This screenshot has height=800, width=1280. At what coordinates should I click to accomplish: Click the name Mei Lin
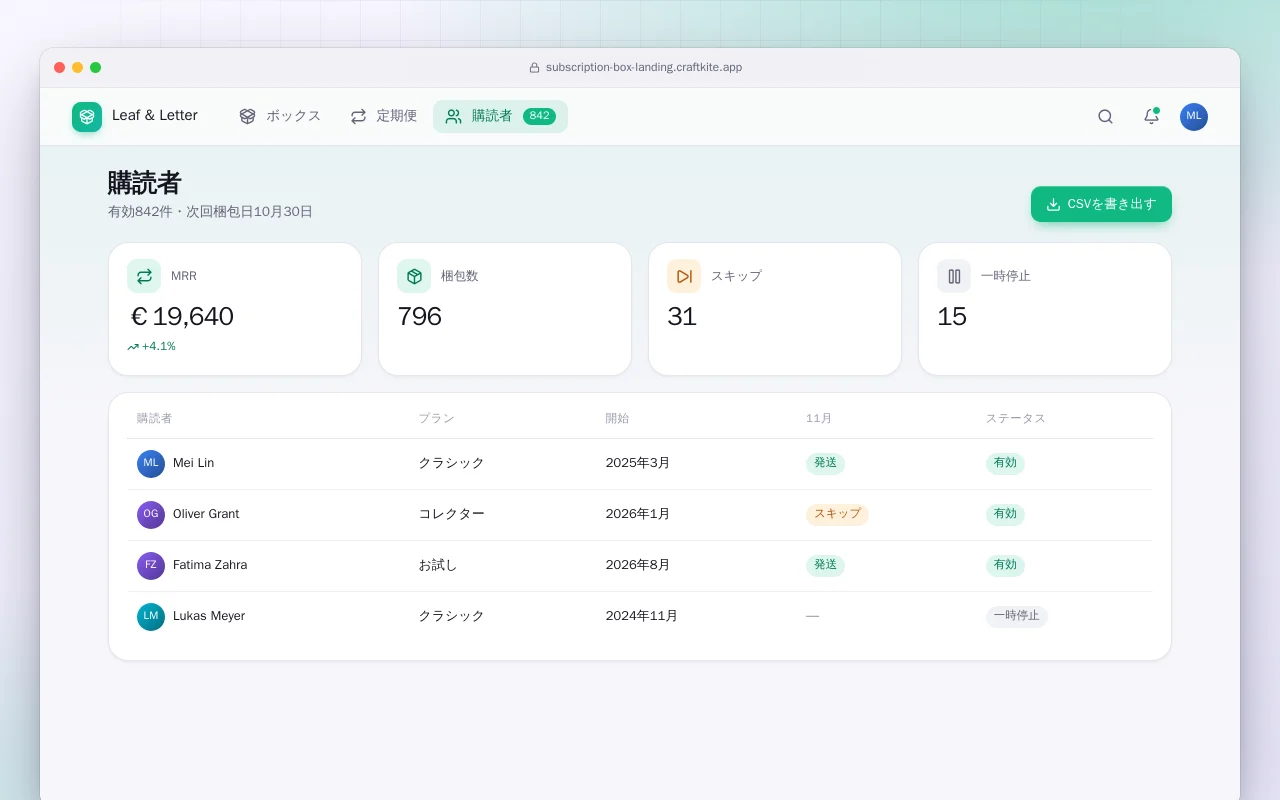(x=193, y=464)
